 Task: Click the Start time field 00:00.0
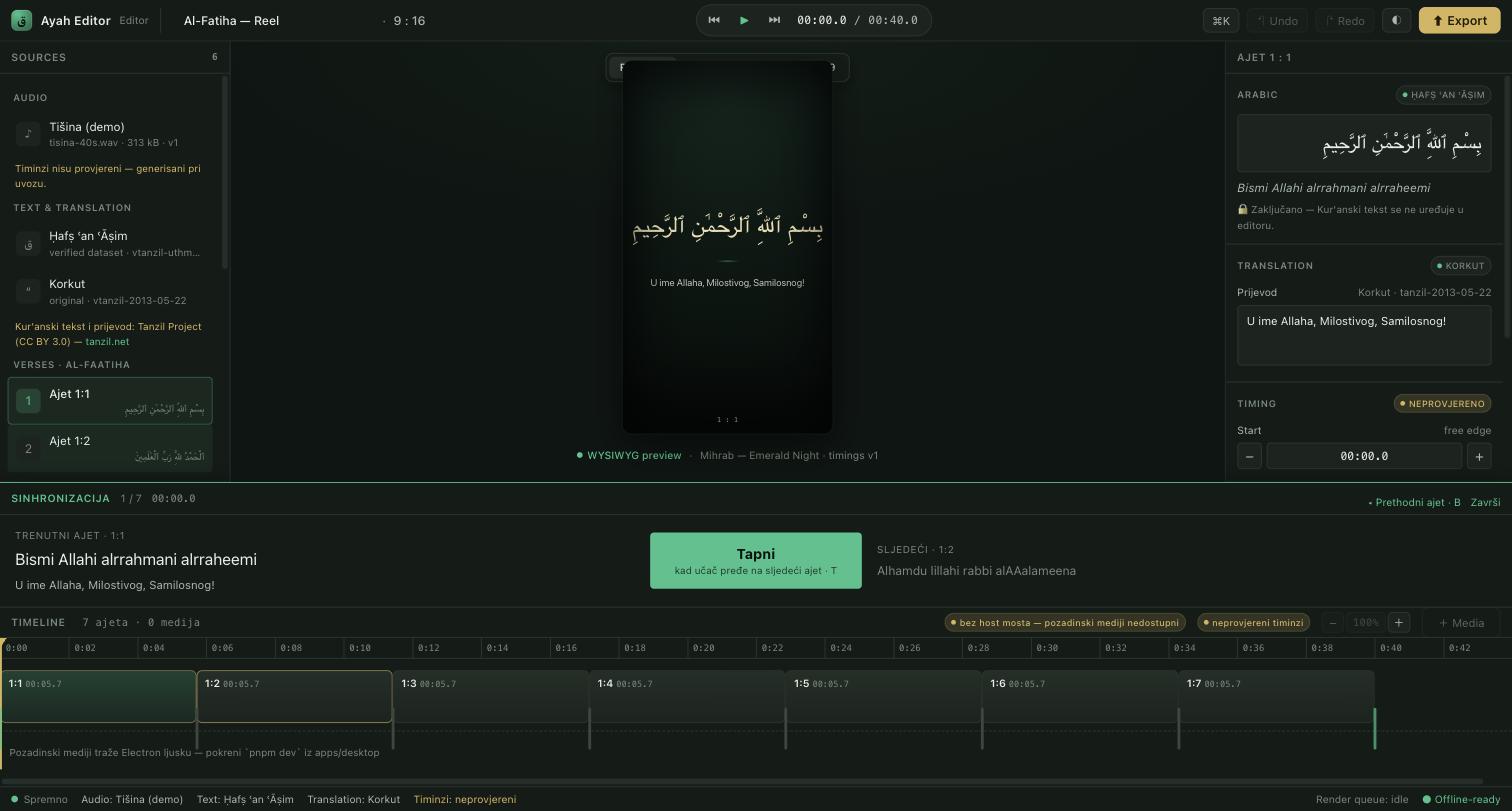(x=1364, y=456)
